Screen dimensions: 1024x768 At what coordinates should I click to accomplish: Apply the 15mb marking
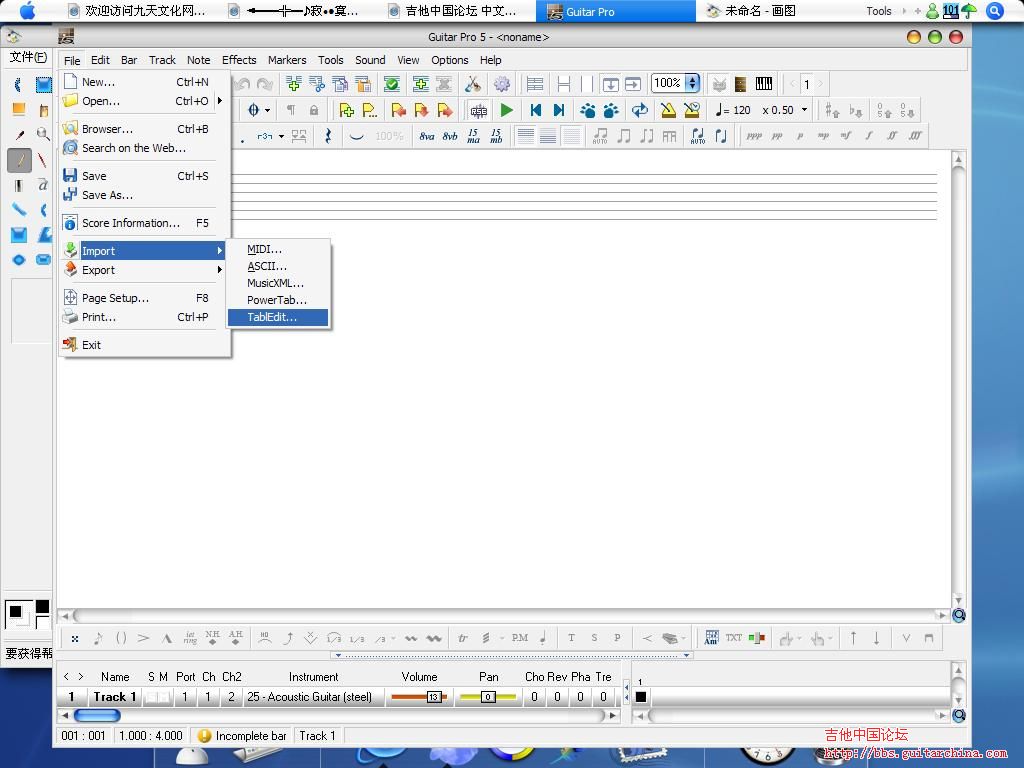coord(496,136)
